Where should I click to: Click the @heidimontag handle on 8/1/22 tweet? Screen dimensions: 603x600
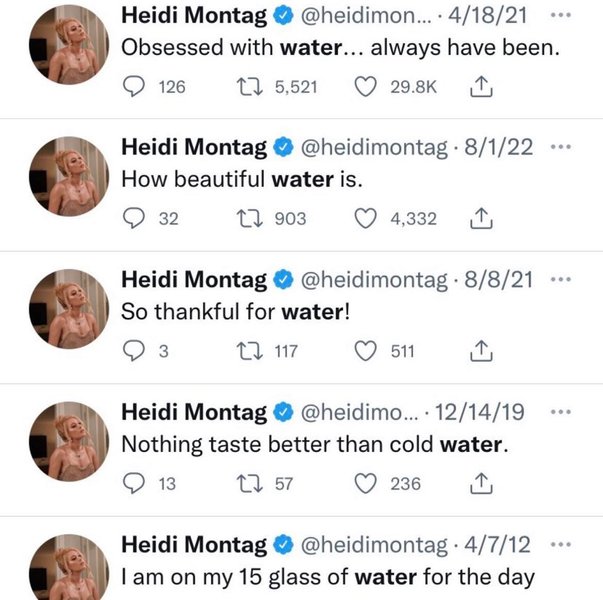[x=368, y=147]
